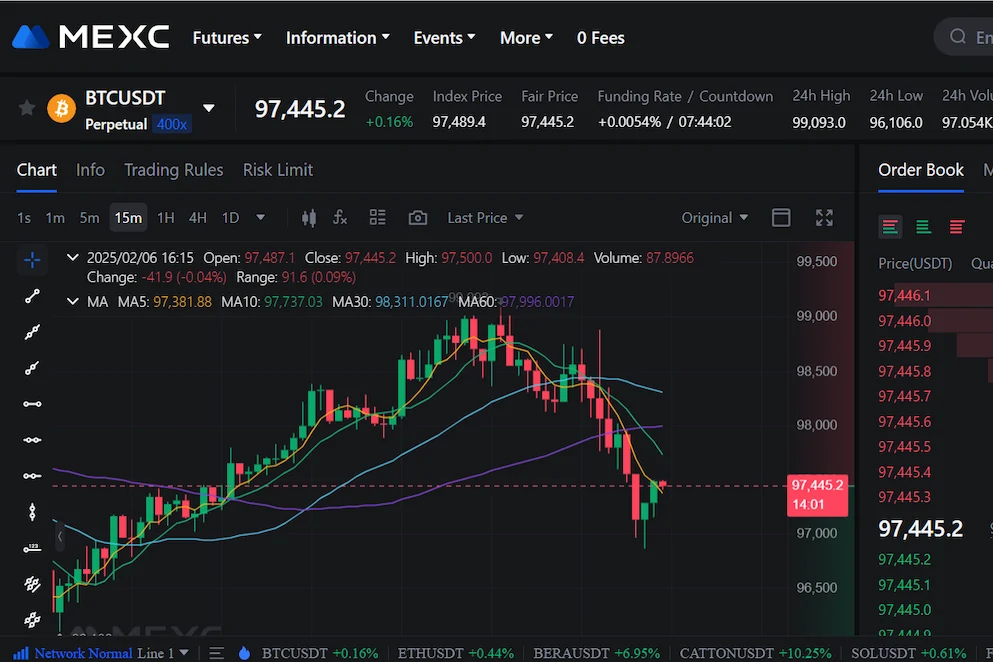Select the extended line drawing tool
This screenshot has width=993, height=662.
click(x=32, y=368)
